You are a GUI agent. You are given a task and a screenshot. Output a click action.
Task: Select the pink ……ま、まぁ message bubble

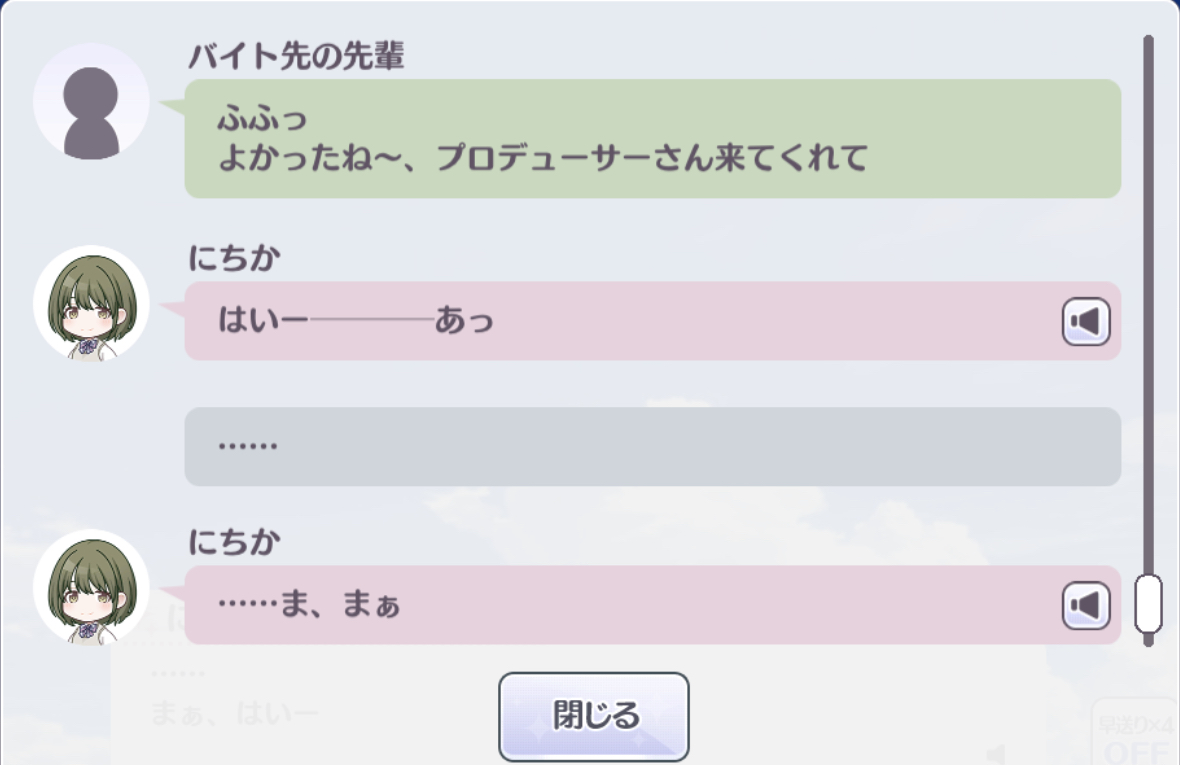pos(652,605)
